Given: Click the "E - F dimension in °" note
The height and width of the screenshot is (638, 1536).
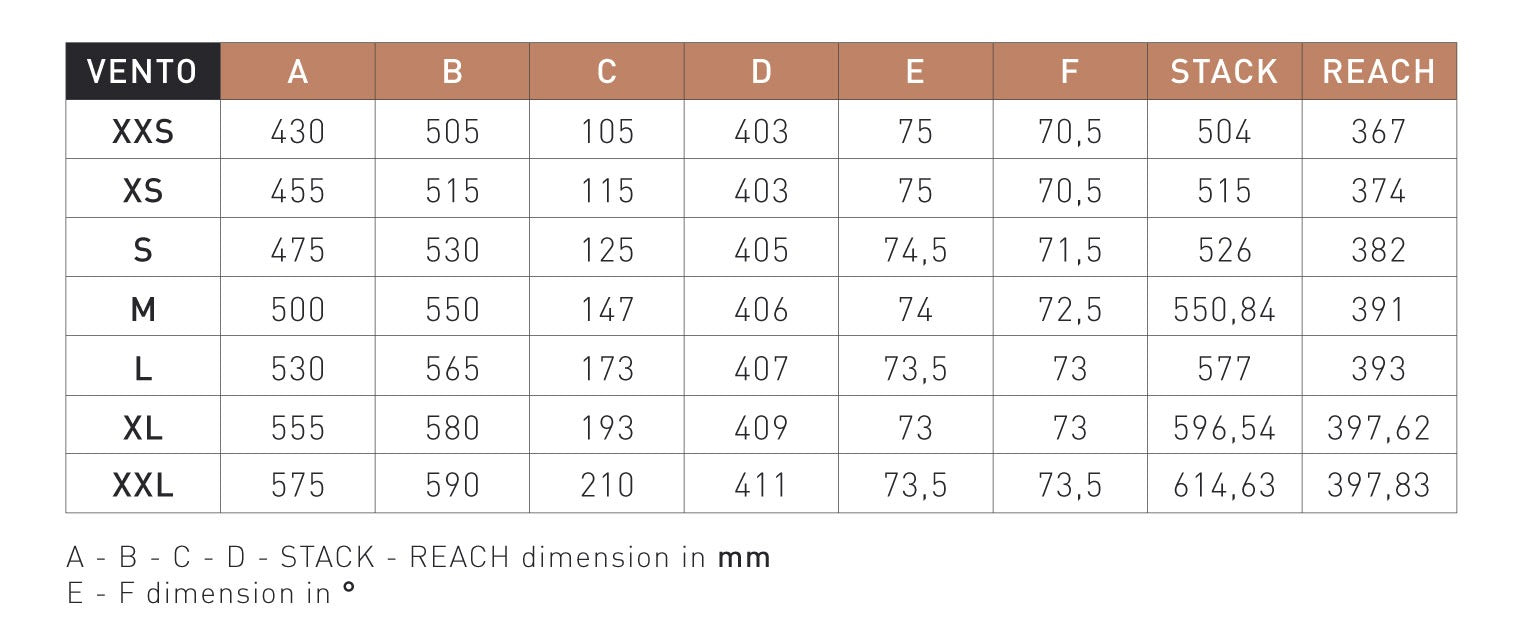Looking at the screenshot, I should tap(211, 593).
